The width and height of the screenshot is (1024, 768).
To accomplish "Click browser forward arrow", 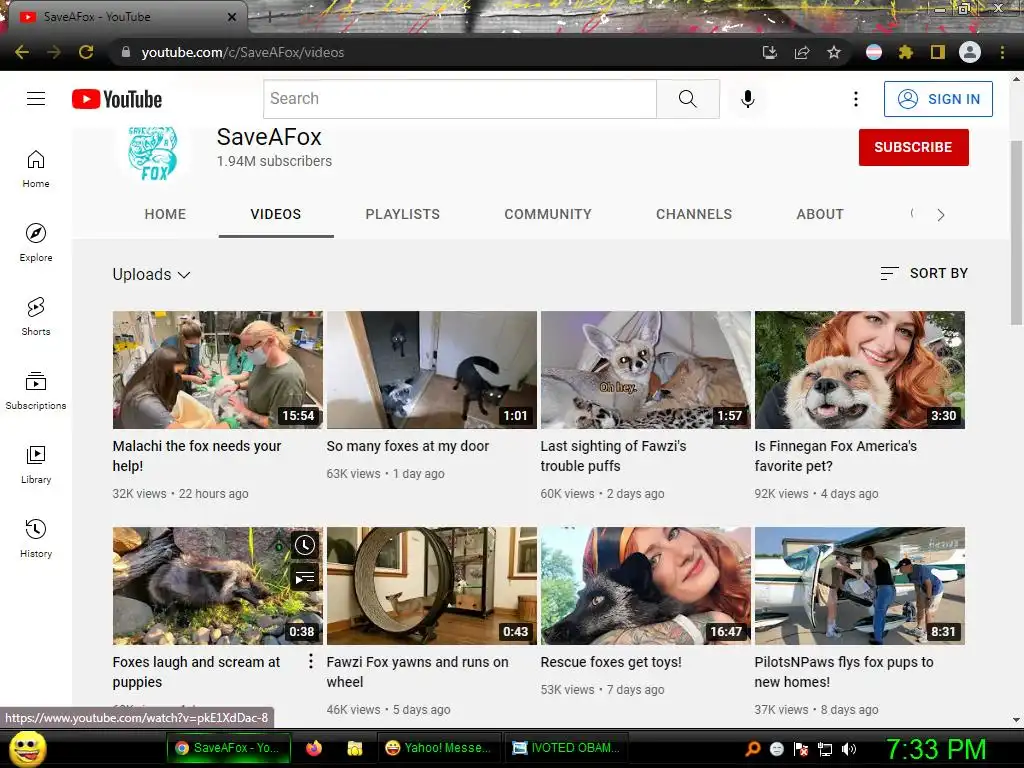I will click(x=54, y=52).
